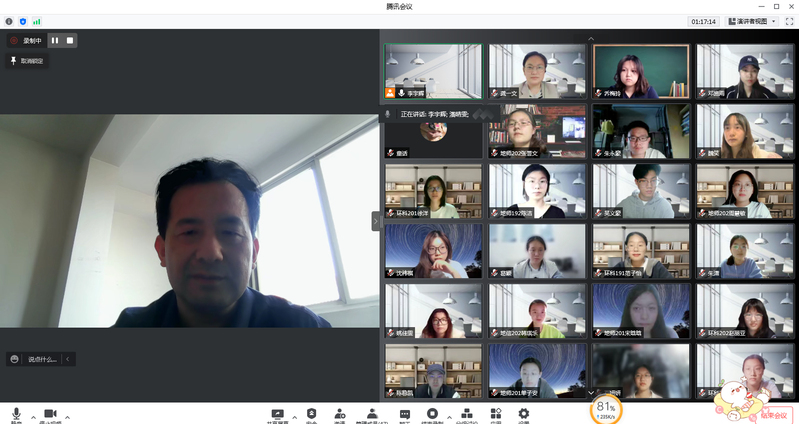Open the invite participants icon
The height and width of the screenshot is (424, 799).
(339, 414)
